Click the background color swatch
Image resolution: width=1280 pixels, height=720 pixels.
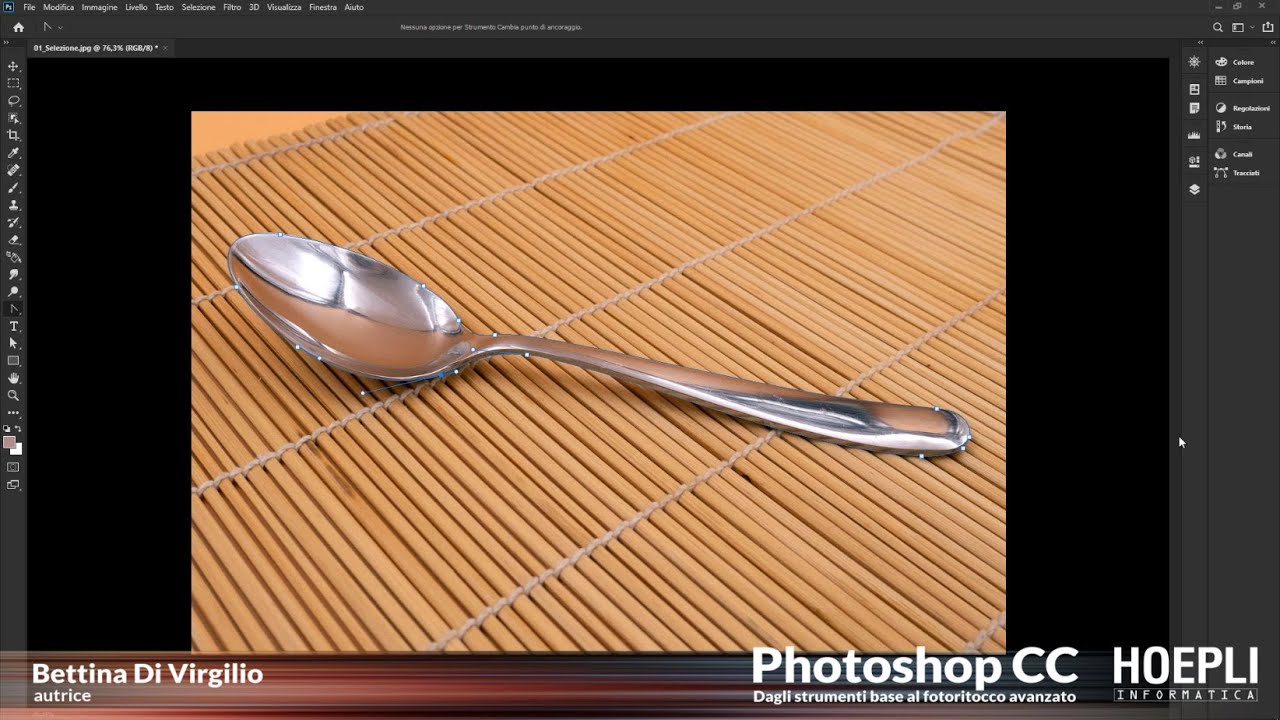[17, 450]
